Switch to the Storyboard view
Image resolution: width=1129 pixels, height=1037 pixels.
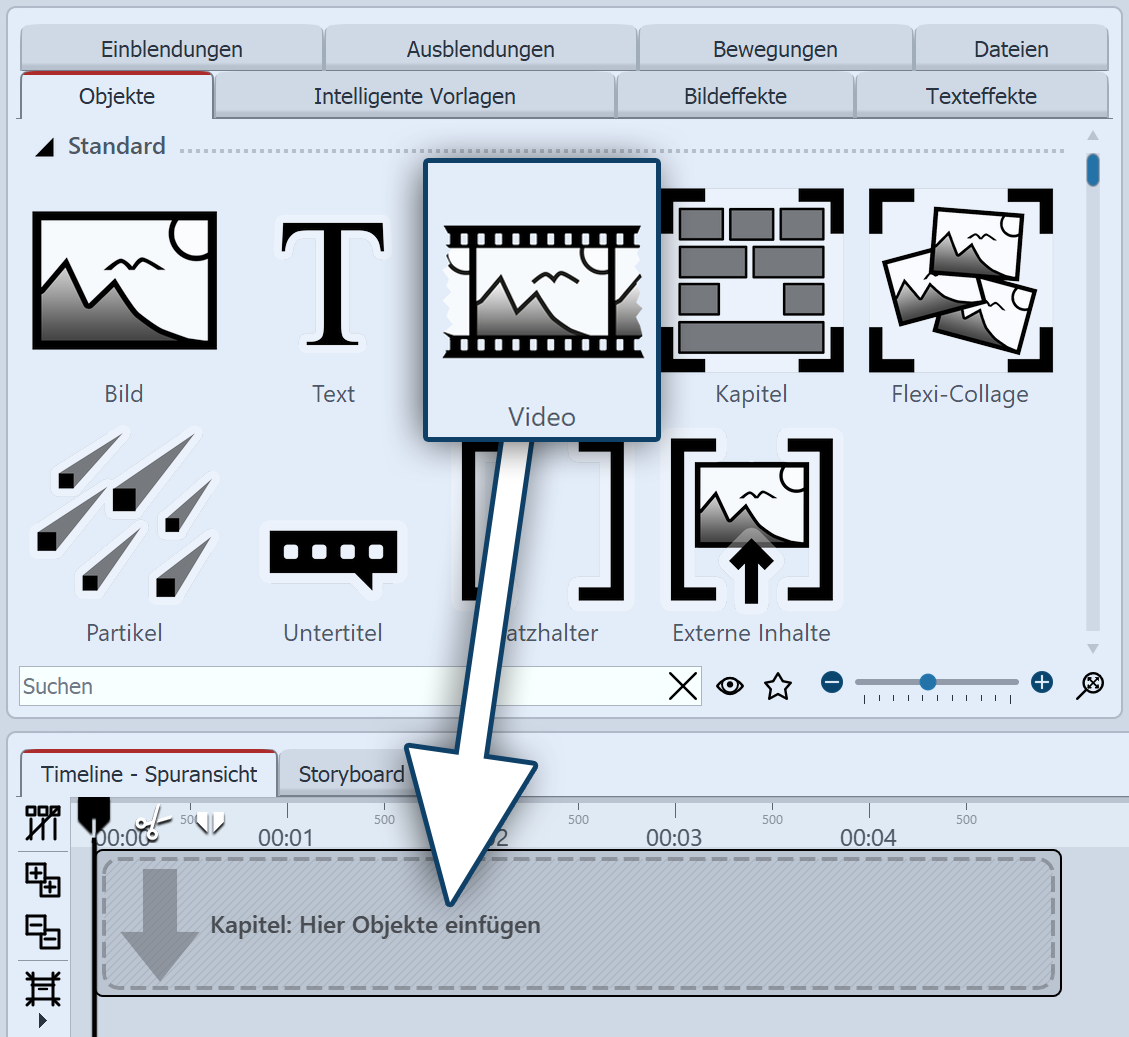[x=352, y=773]
